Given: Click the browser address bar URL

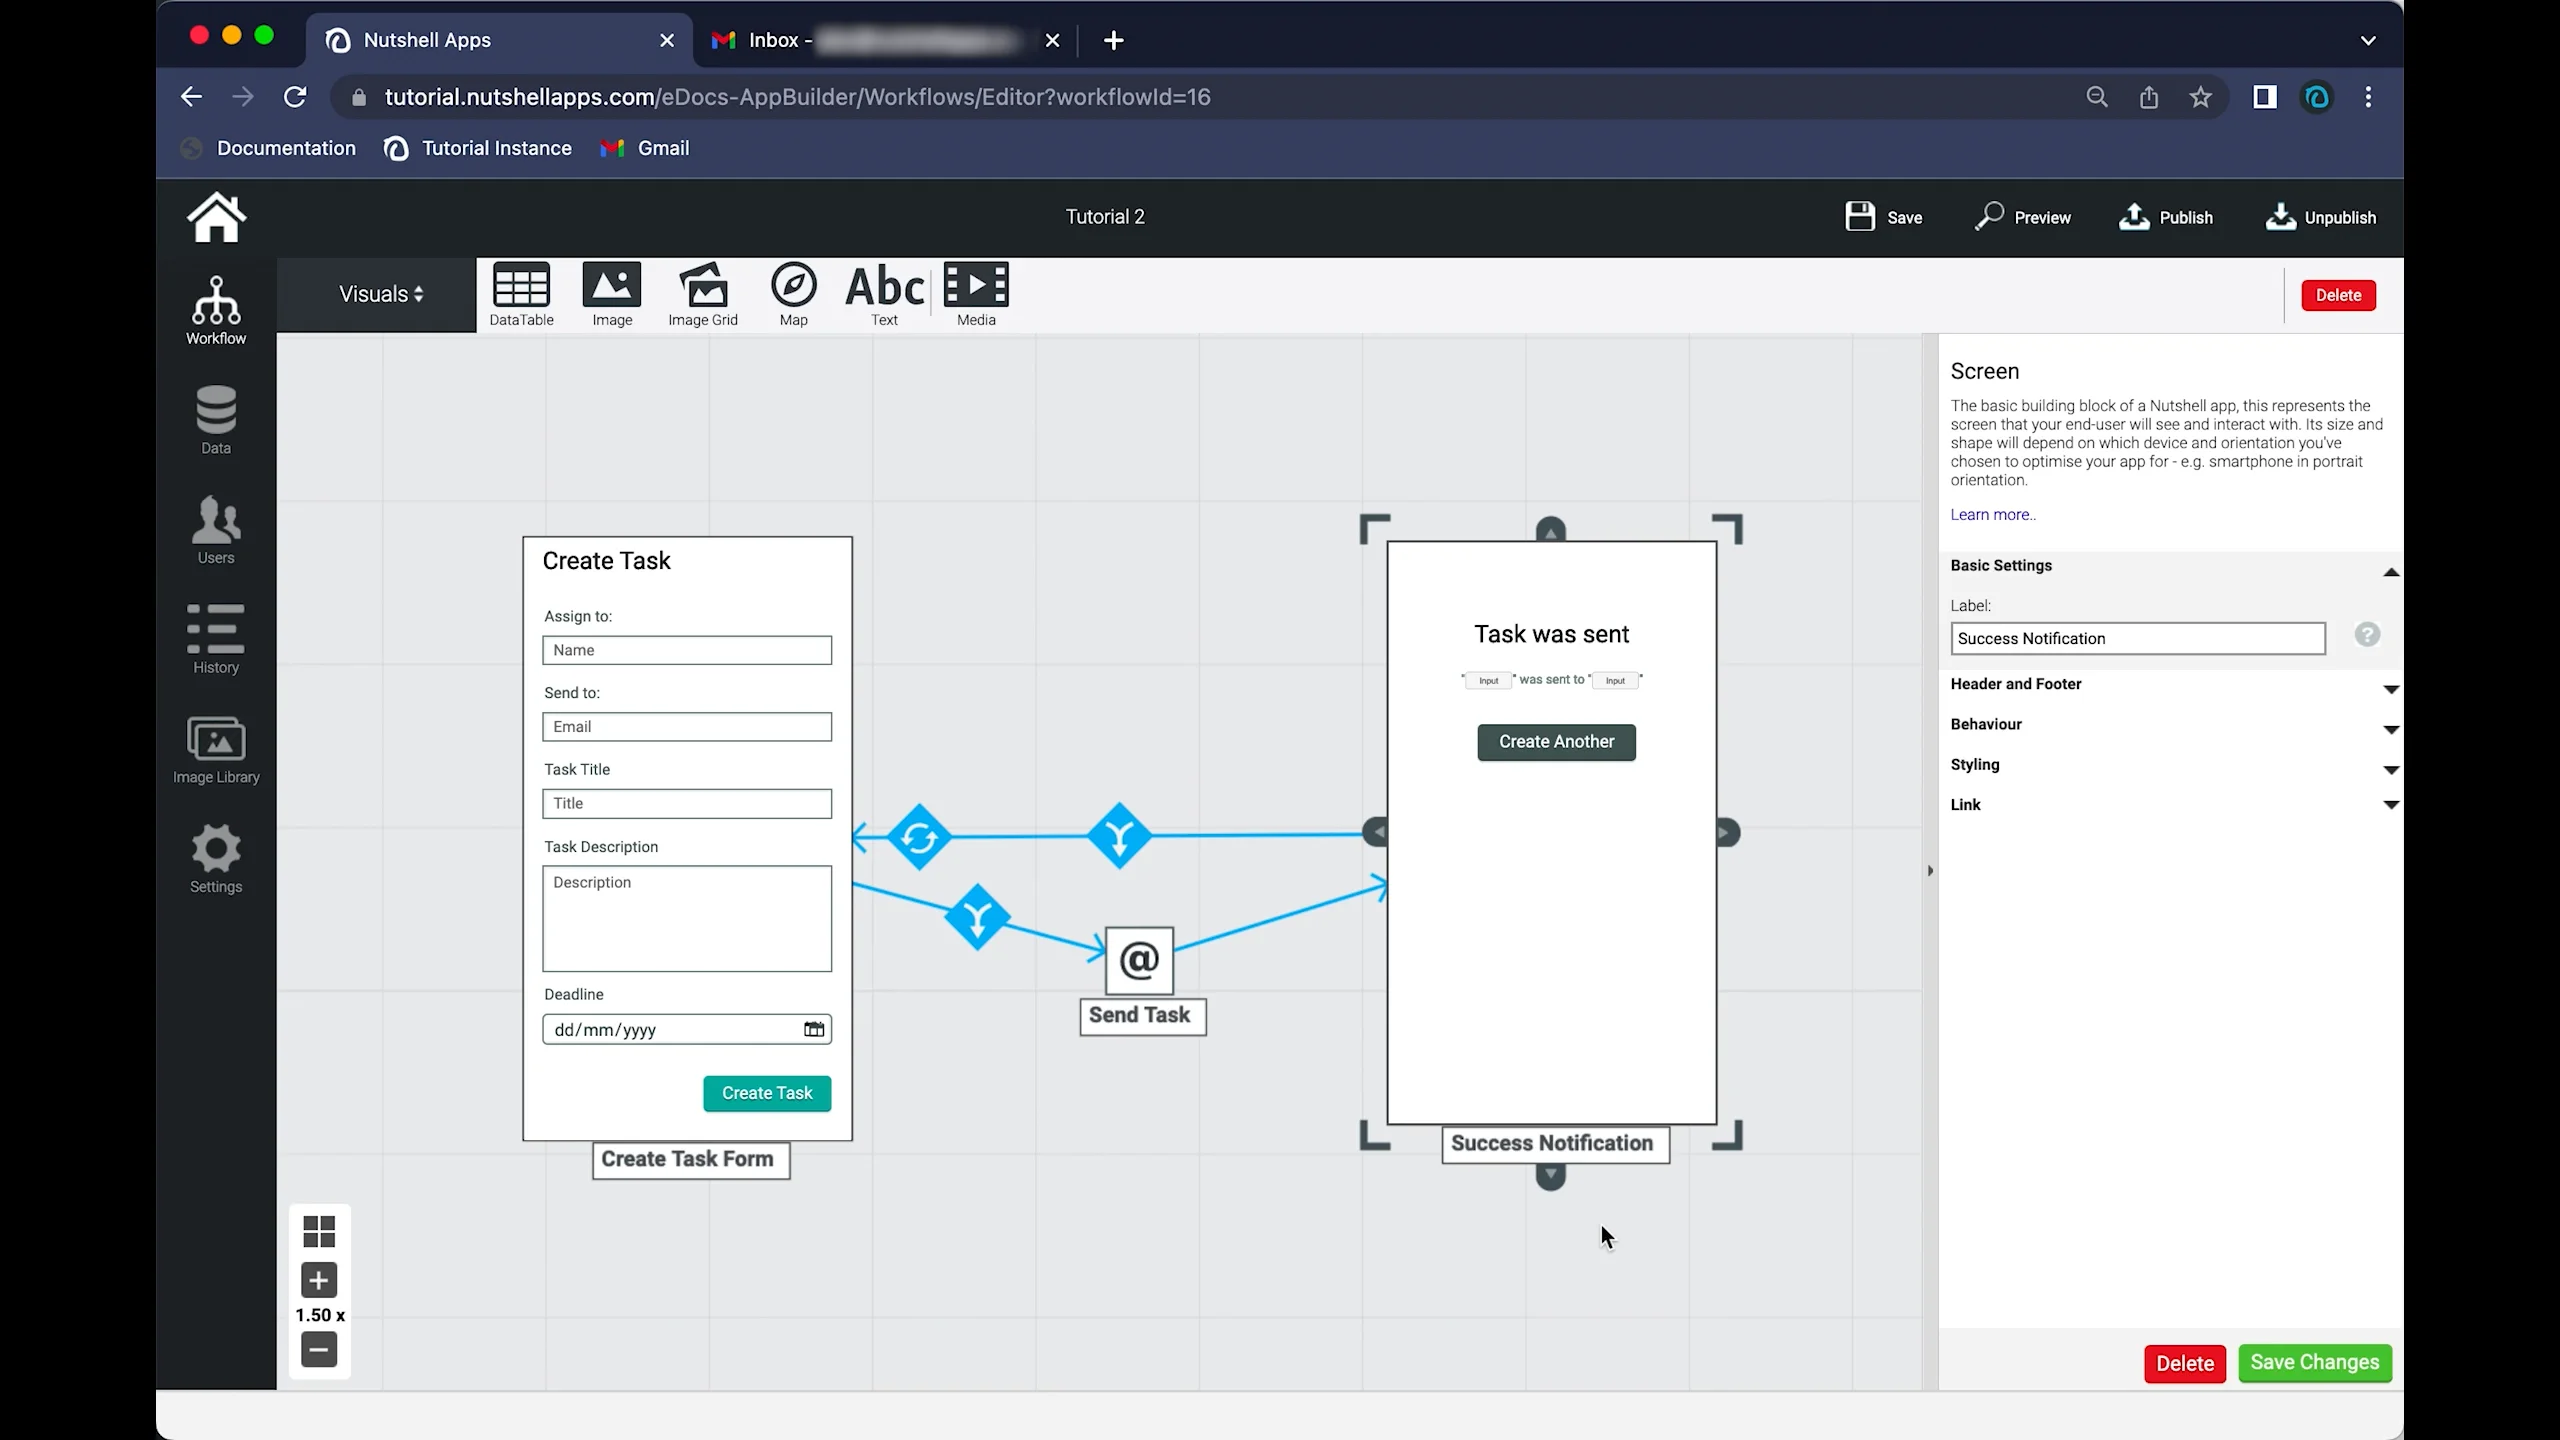Looking at the screenshot, I should (x=797, y=97).
